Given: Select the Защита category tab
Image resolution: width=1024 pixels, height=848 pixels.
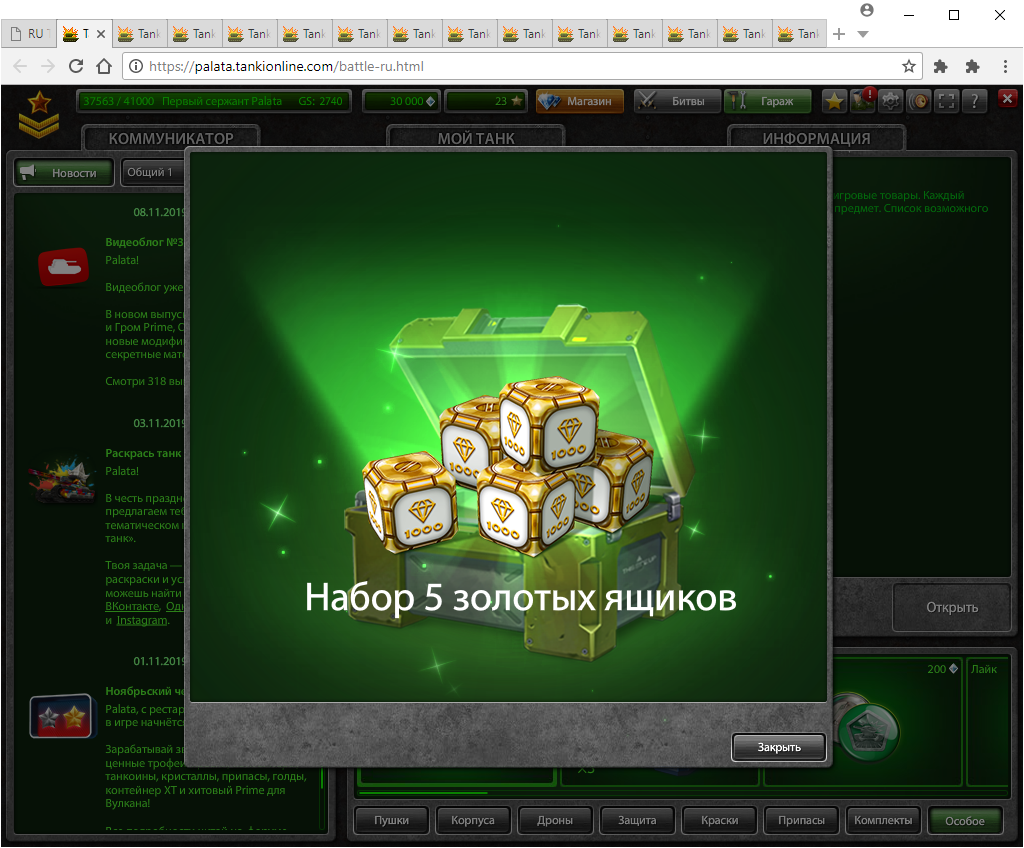Looking at the screenshot, I should (x=637, y=821).
